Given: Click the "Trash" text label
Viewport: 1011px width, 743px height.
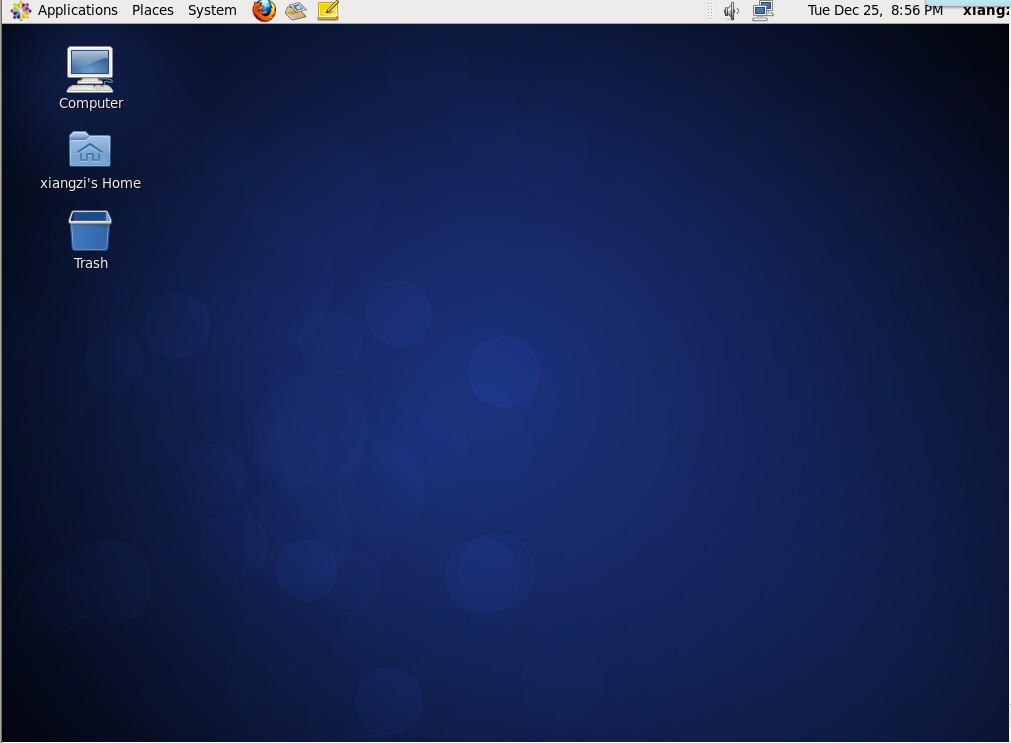Looking at the screenshot, I should pyautogui.click(x=90, y=263).
